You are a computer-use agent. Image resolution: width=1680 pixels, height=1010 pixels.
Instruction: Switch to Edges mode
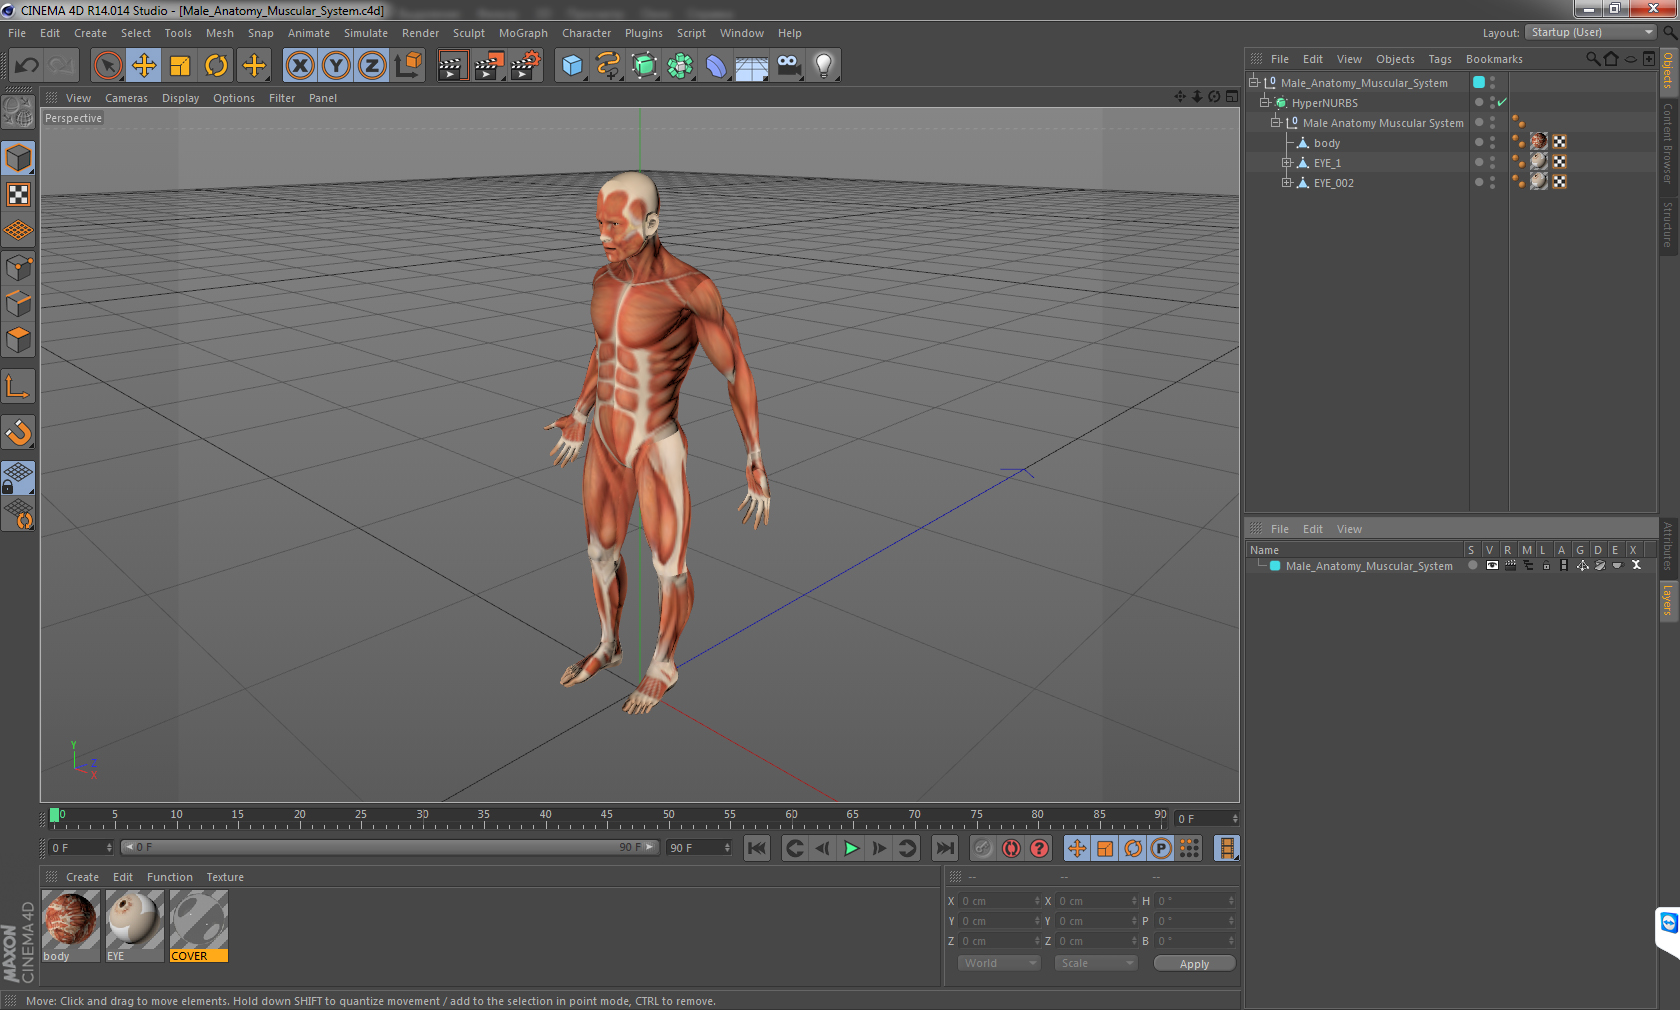click(18, 304)
